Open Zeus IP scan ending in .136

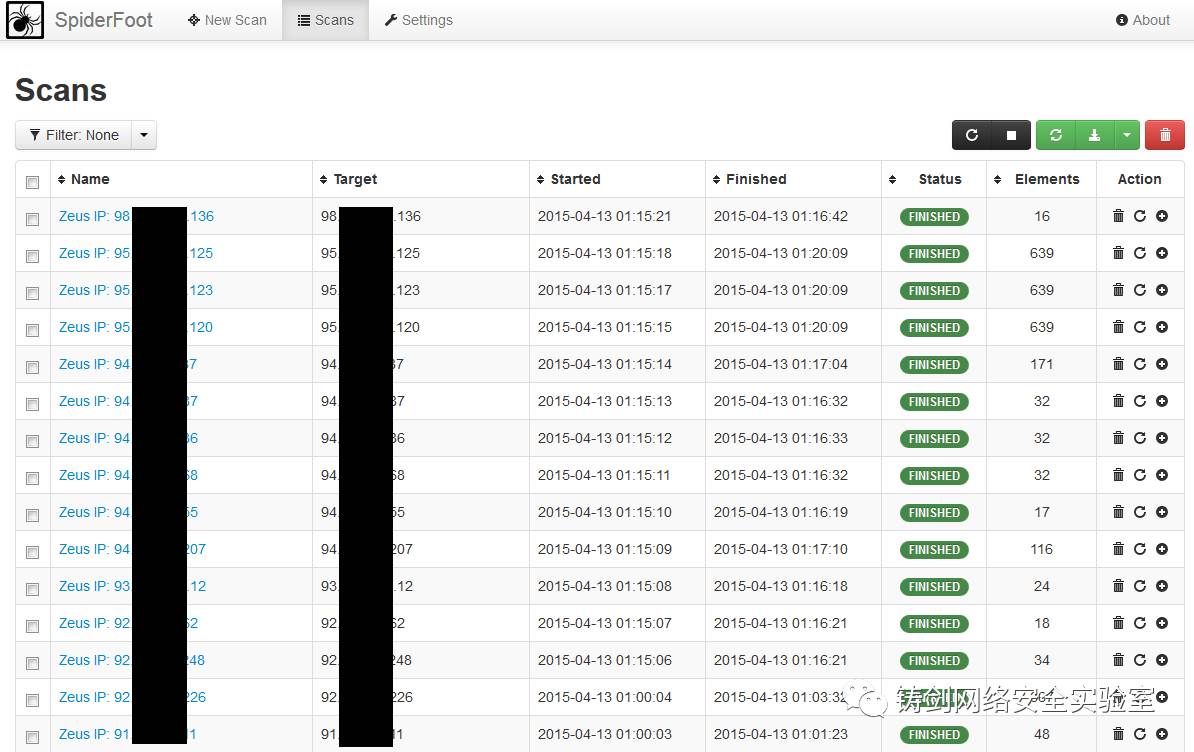(136, 216)
